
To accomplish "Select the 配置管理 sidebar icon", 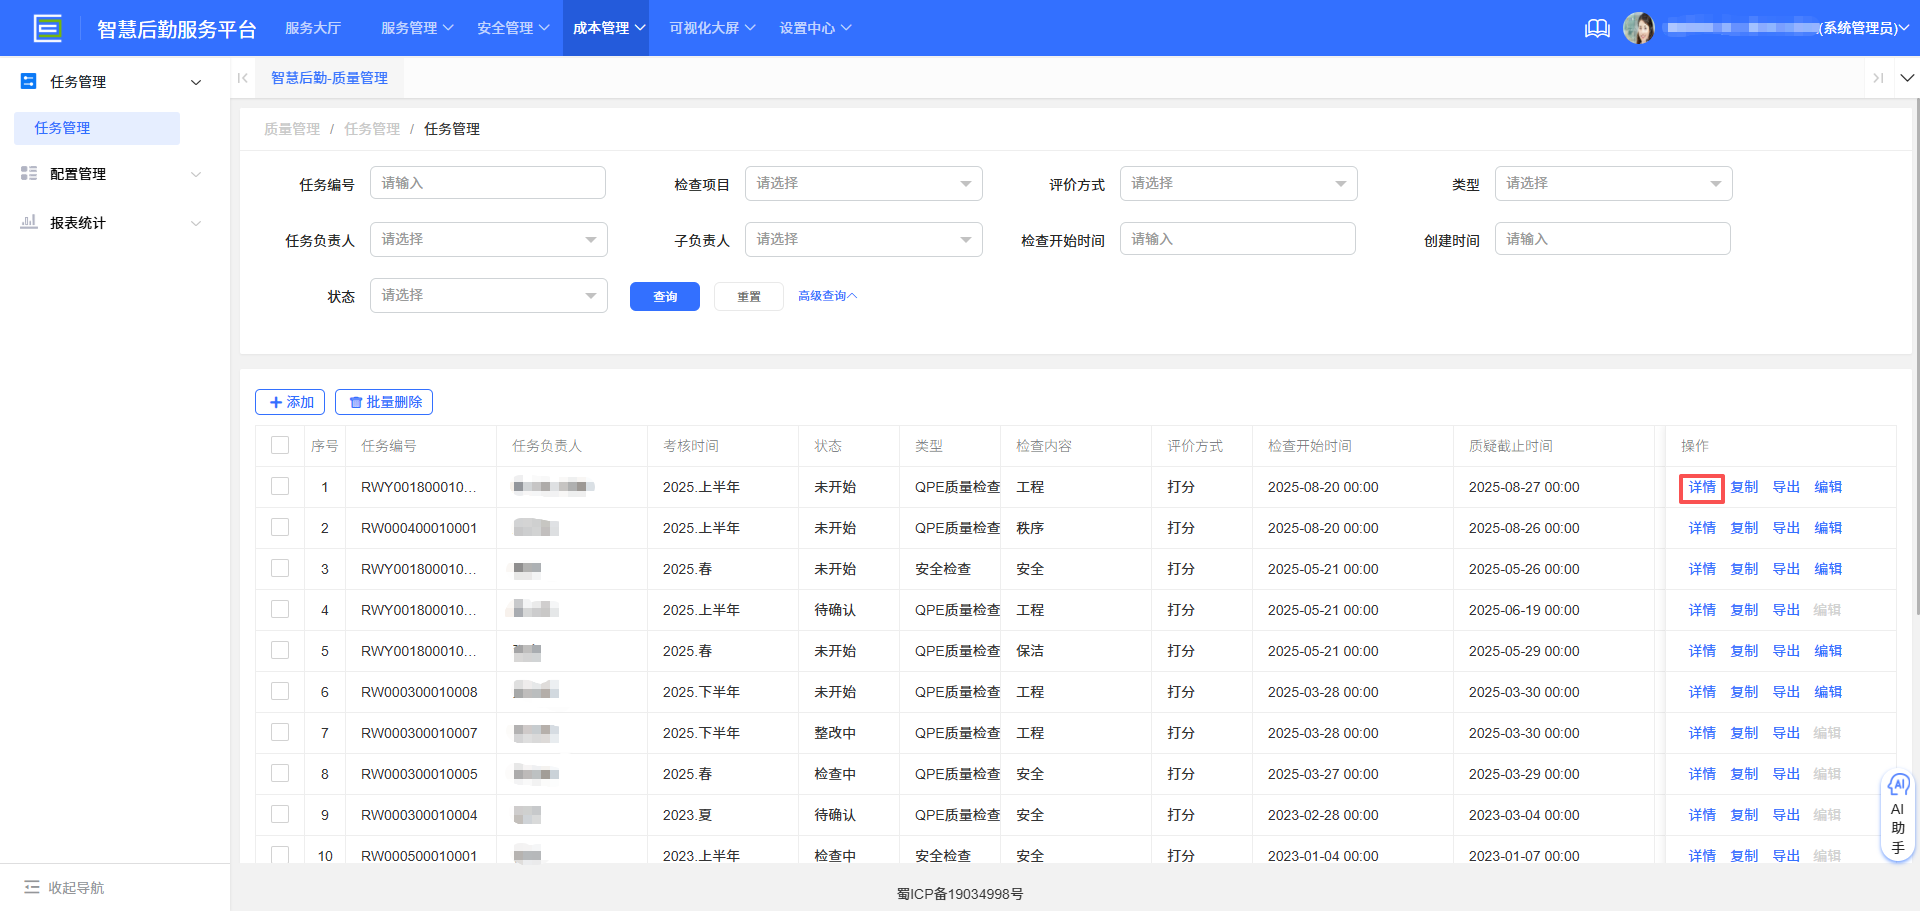I will click(x=28, y=173).
